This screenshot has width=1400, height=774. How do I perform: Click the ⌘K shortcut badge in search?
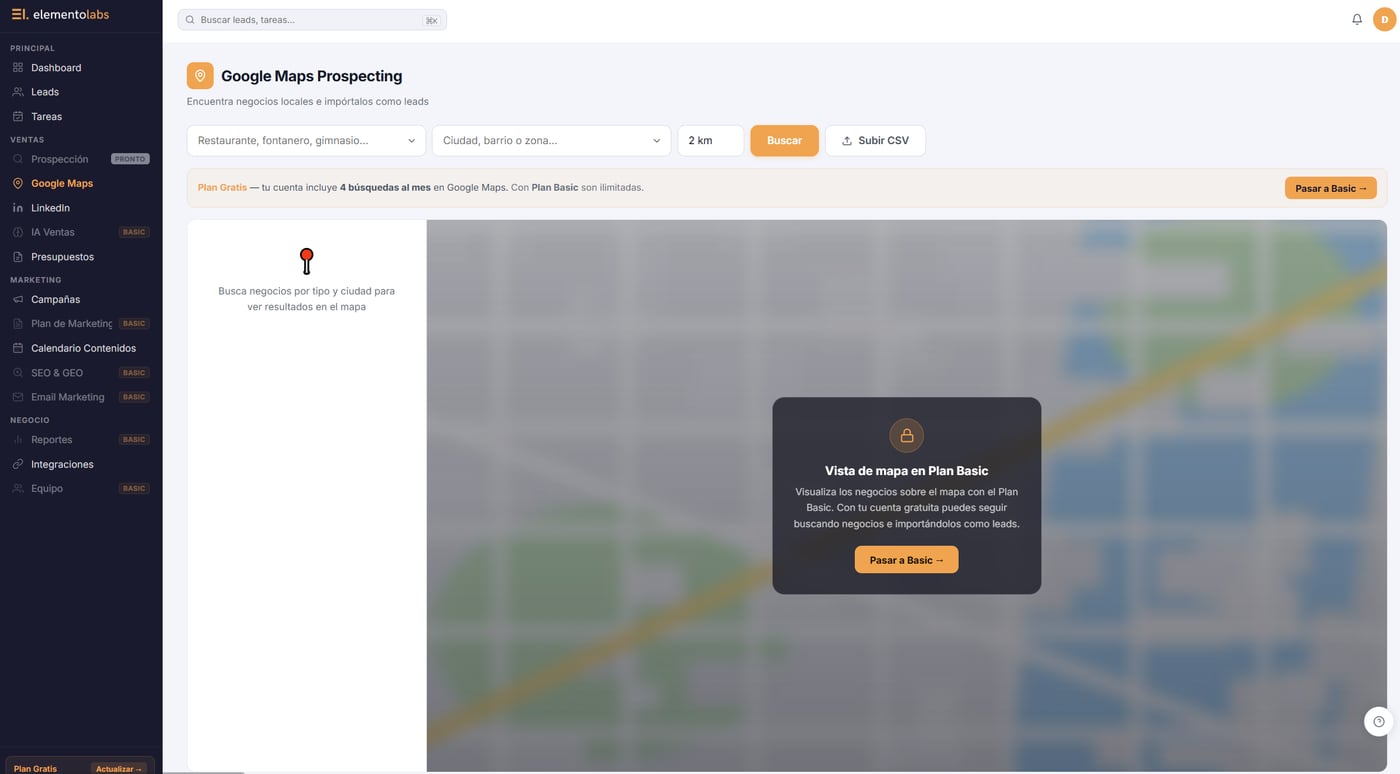[x=431, y=20]
